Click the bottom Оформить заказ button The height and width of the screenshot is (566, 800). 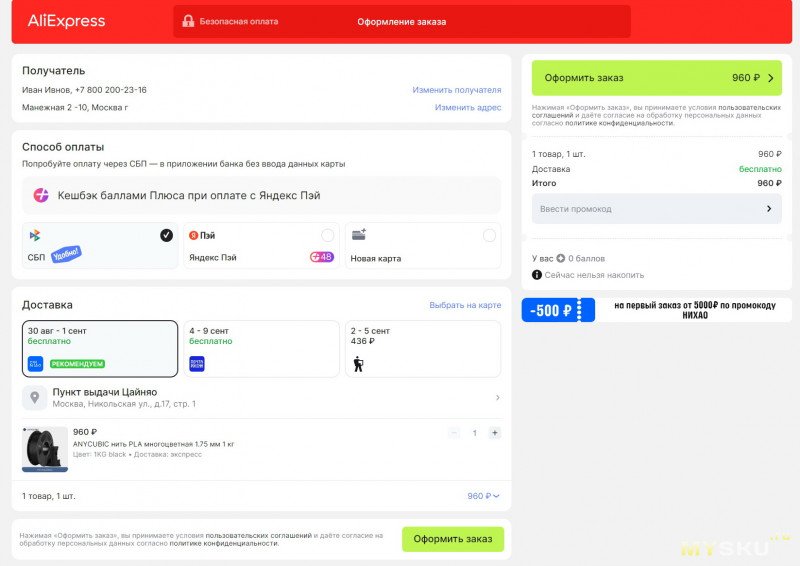(x=453, y=539)
